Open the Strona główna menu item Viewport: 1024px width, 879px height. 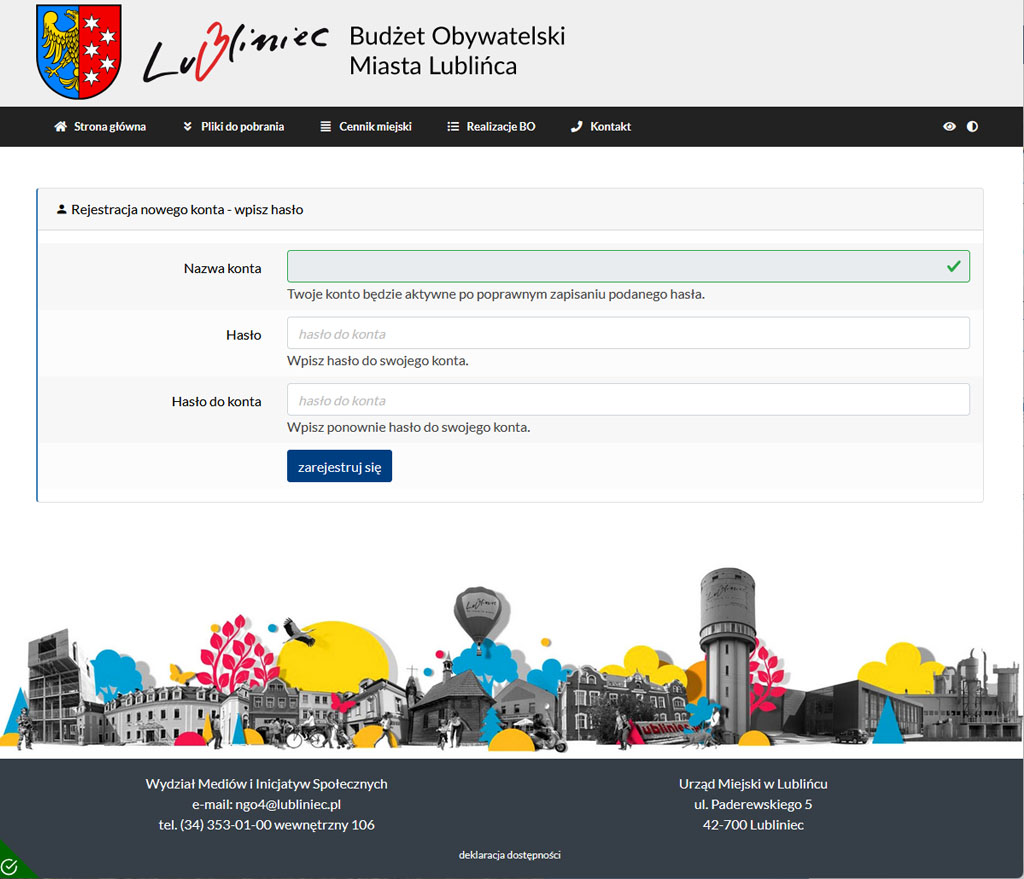pos(109,127)
